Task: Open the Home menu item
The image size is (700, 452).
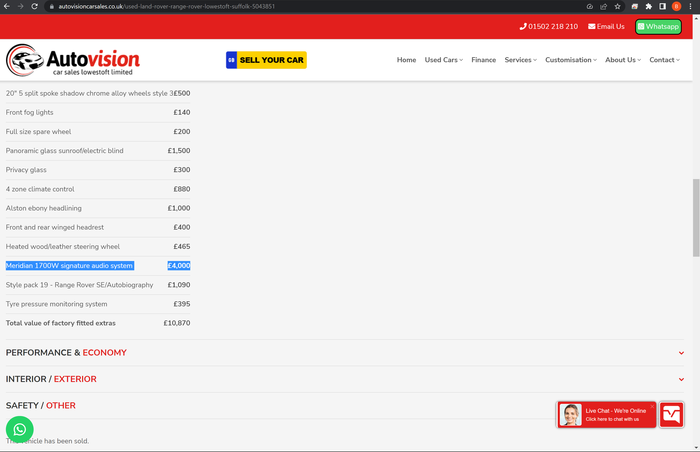Action: point(406,60)
